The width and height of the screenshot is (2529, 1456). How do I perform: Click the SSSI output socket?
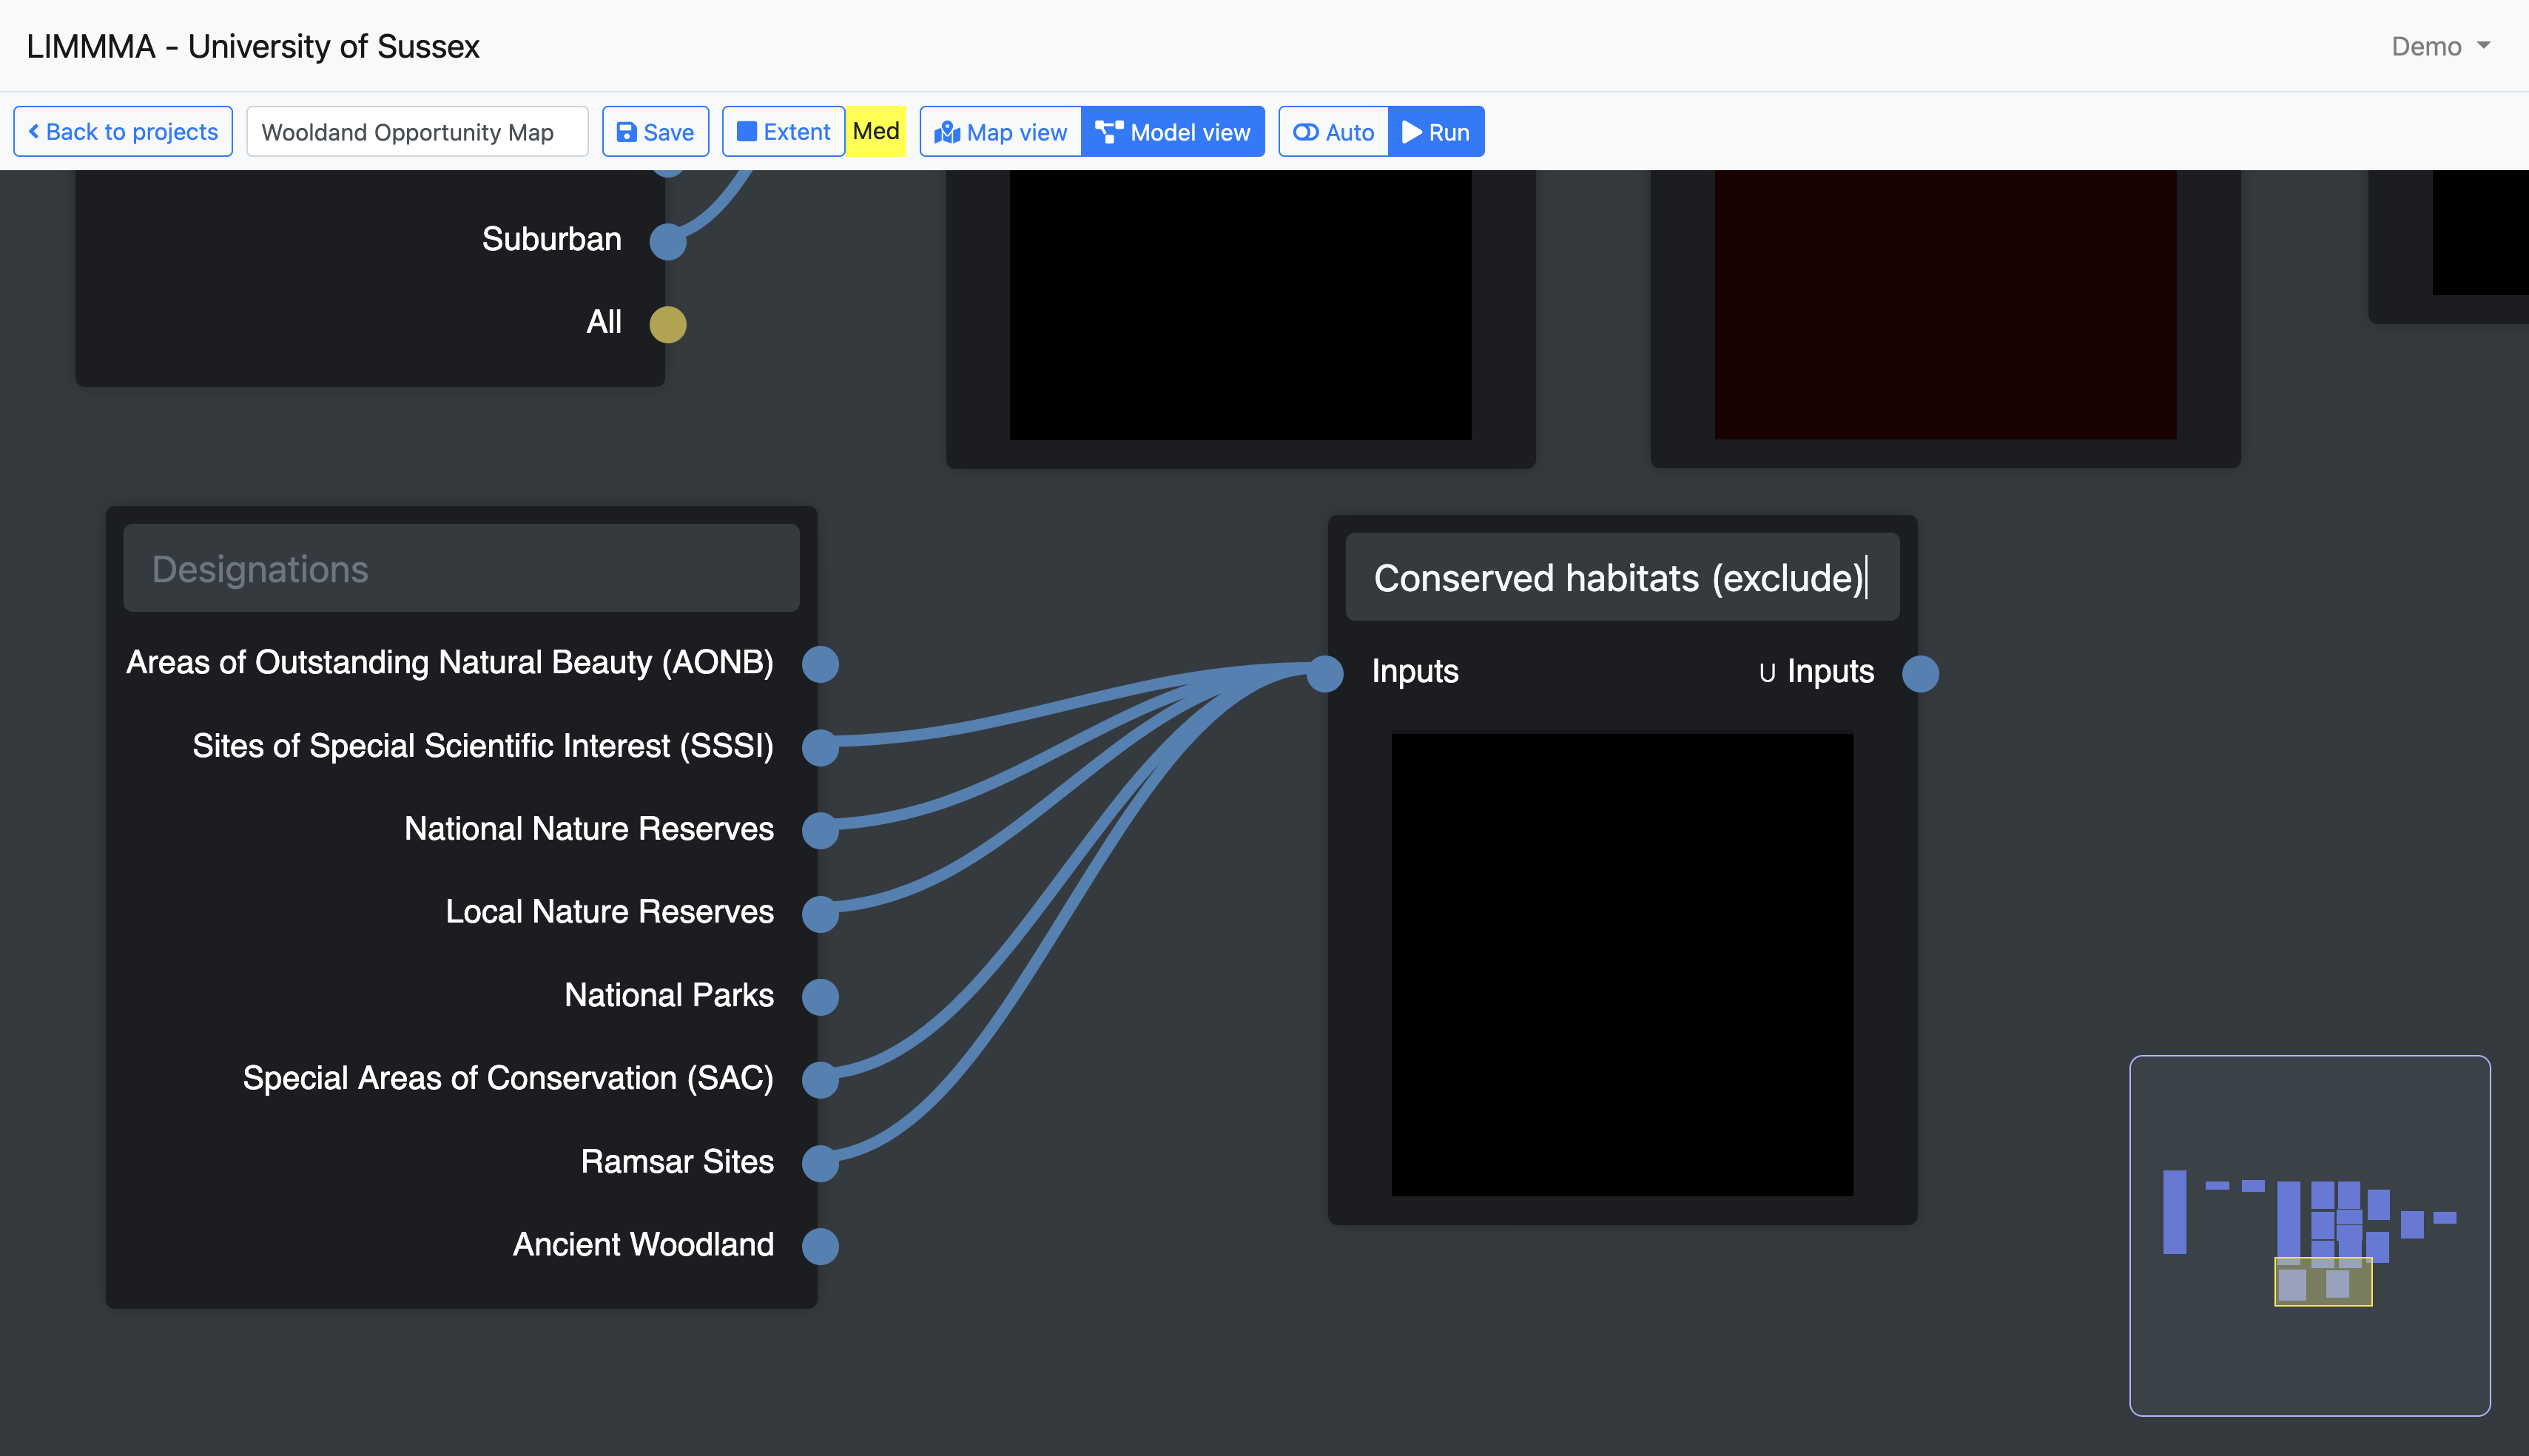click(x=820, y=747)
